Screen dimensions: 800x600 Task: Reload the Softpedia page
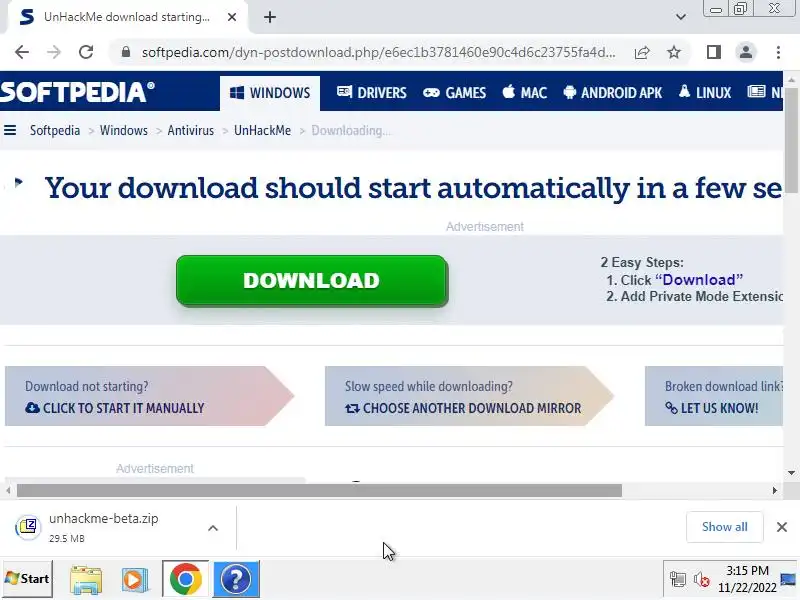86,52
